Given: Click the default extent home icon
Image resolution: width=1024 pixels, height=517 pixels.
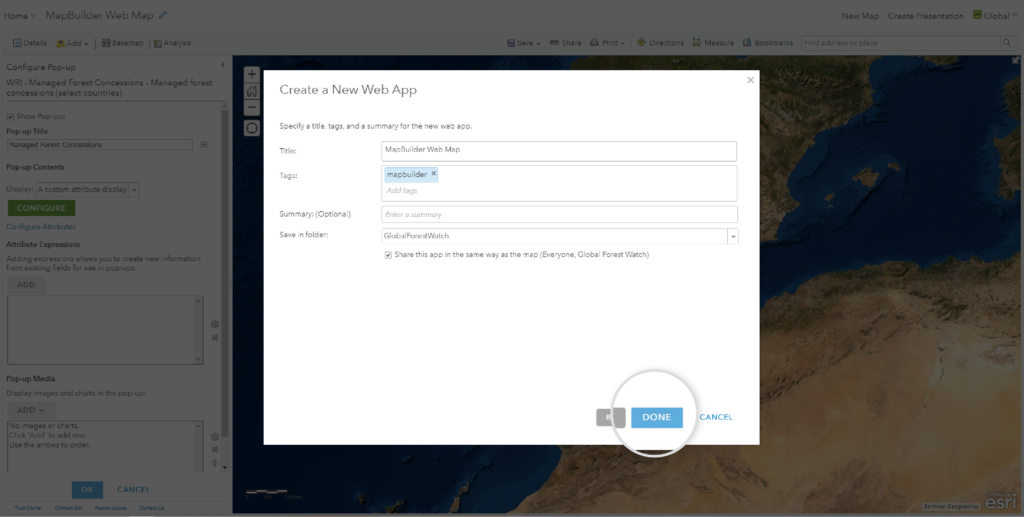Looking at the screenshot, I should [x=251, y=91].
